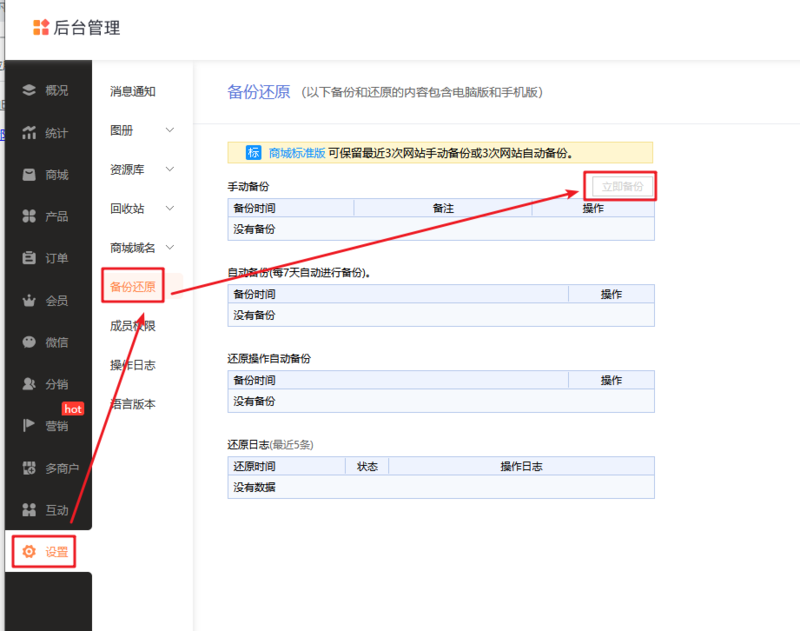Expand the 资源库 resource library submenu

tap(132, 169)
